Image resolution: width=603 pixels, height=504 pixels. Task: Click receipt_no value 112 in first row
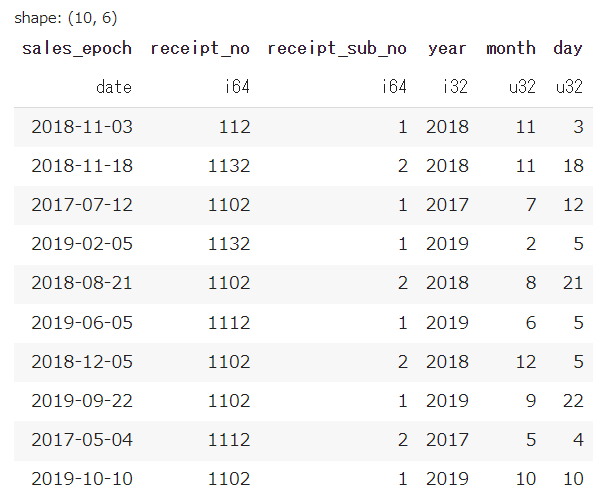click(x=235, y=127)
